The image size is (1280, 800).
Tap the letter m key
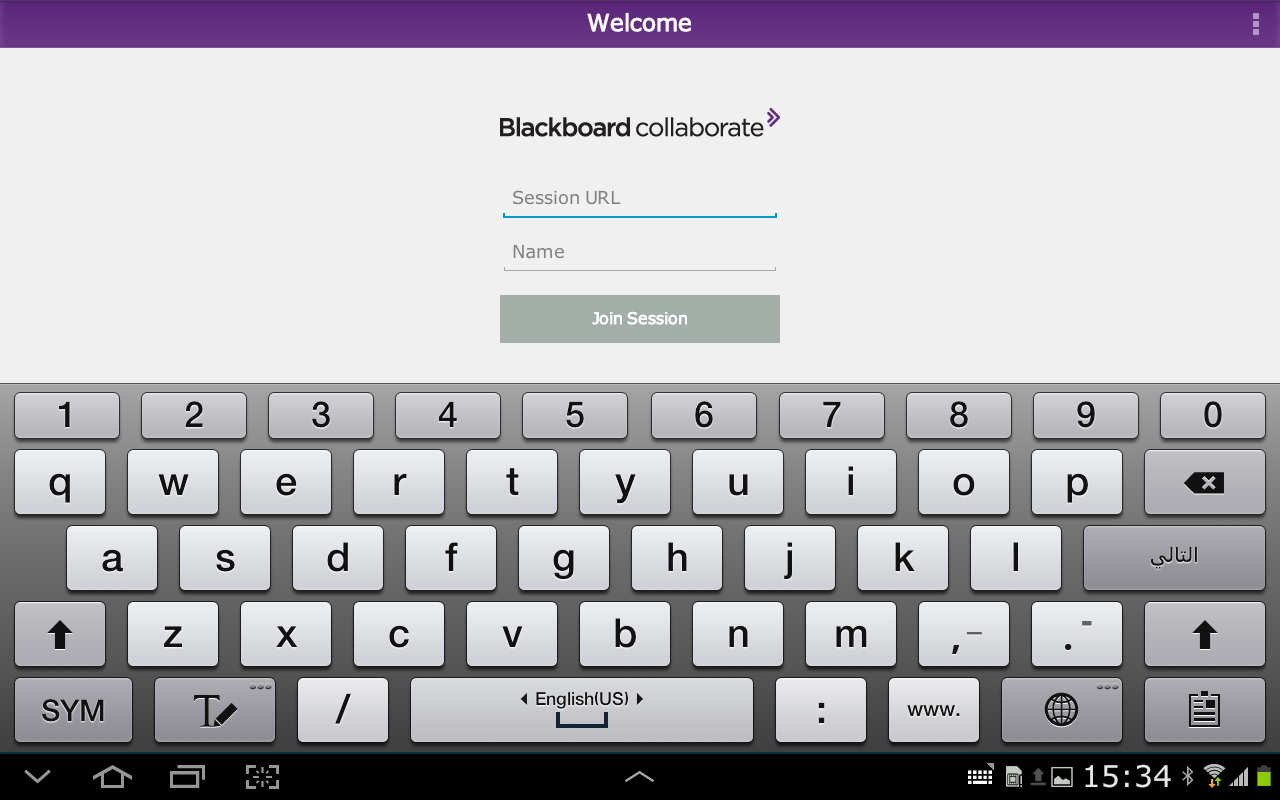click(x=851, y=635)
